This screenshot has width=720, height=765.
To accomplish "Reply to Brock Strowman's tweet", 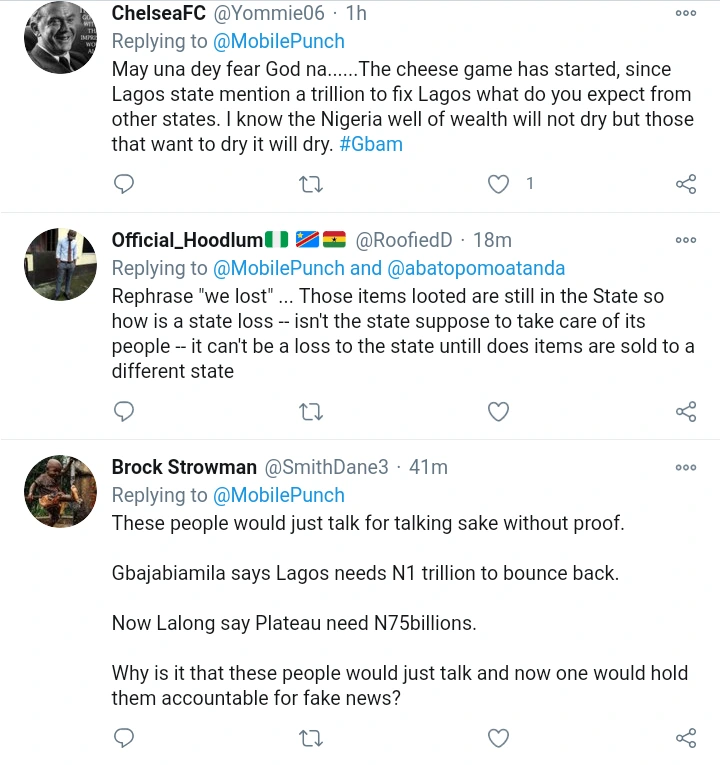I will [124, 738].
